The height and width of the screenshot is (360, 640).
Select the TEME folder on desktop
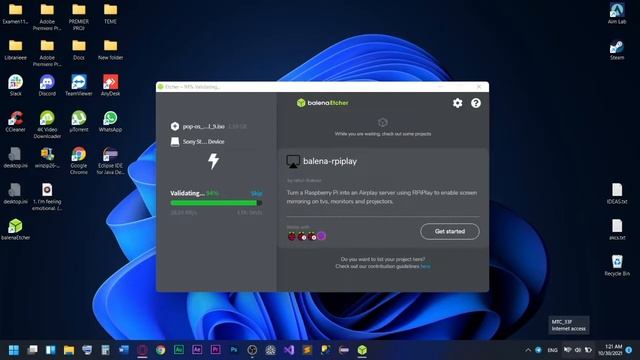(x=110, y=13)
